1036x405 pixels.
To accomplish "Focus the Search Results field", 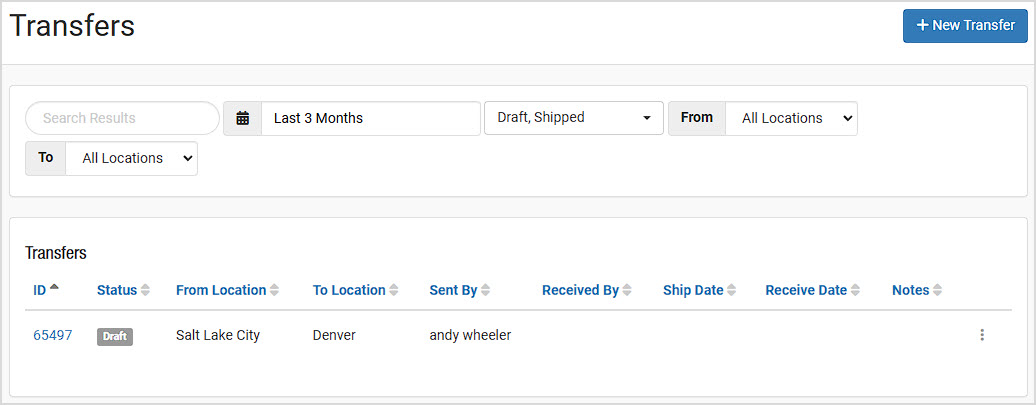I will point(122,118).
